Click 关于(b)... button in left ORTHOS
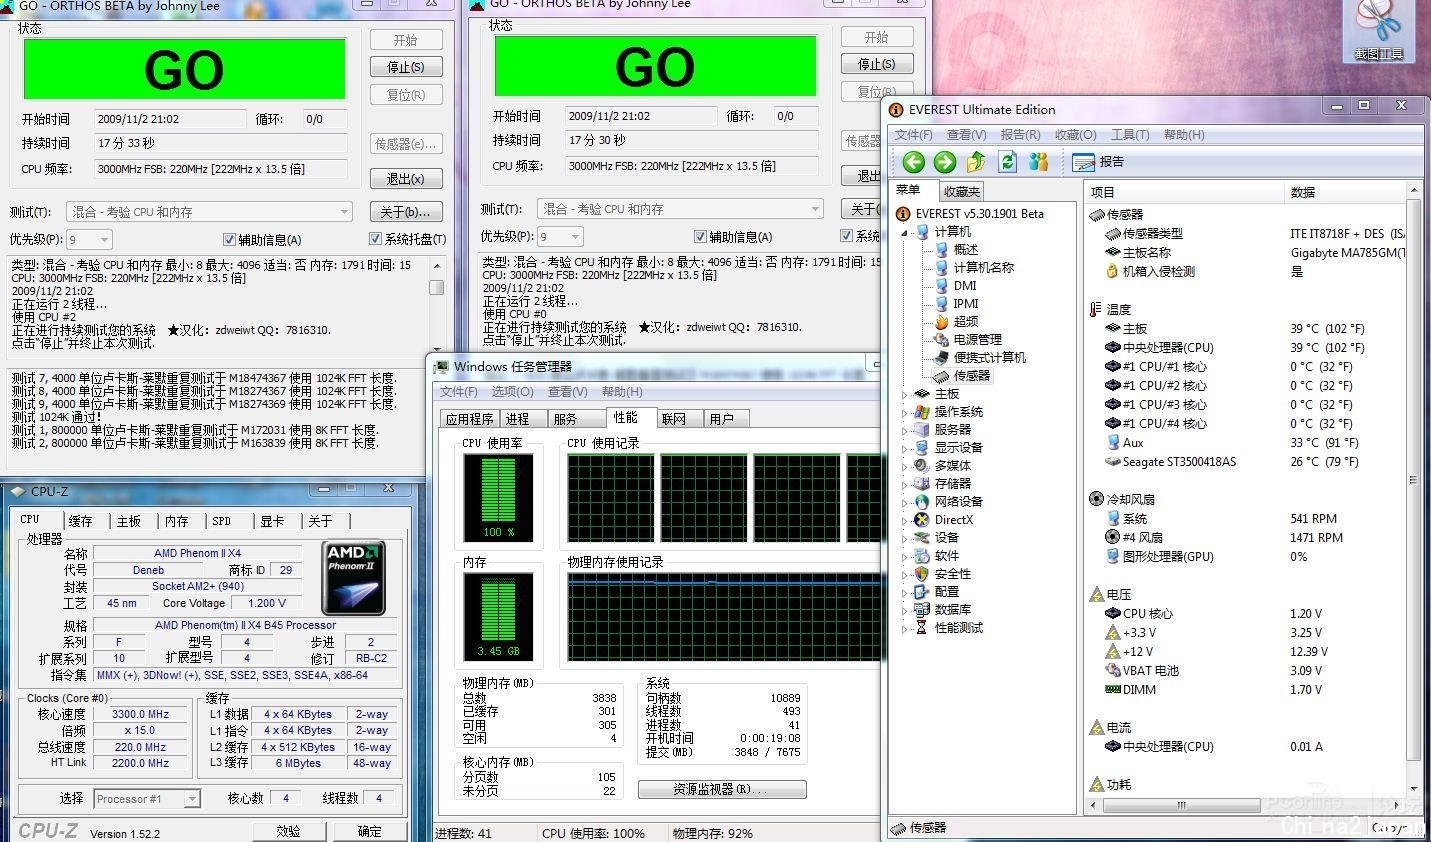The width and height of the screenshot is (1431, 842). click(x=406, y=212)
